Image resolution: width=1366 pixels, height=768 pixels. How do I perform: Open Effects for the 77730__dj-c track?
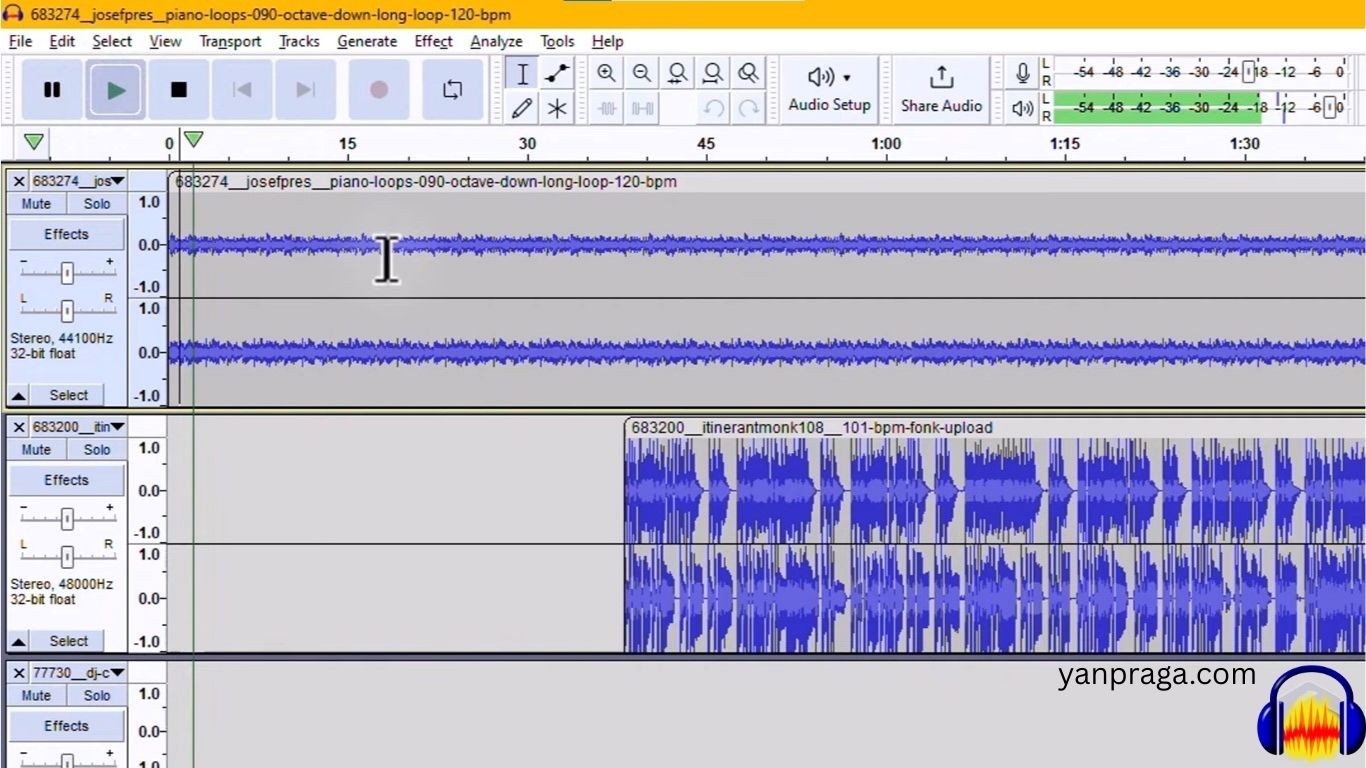[x=67, y=726]
